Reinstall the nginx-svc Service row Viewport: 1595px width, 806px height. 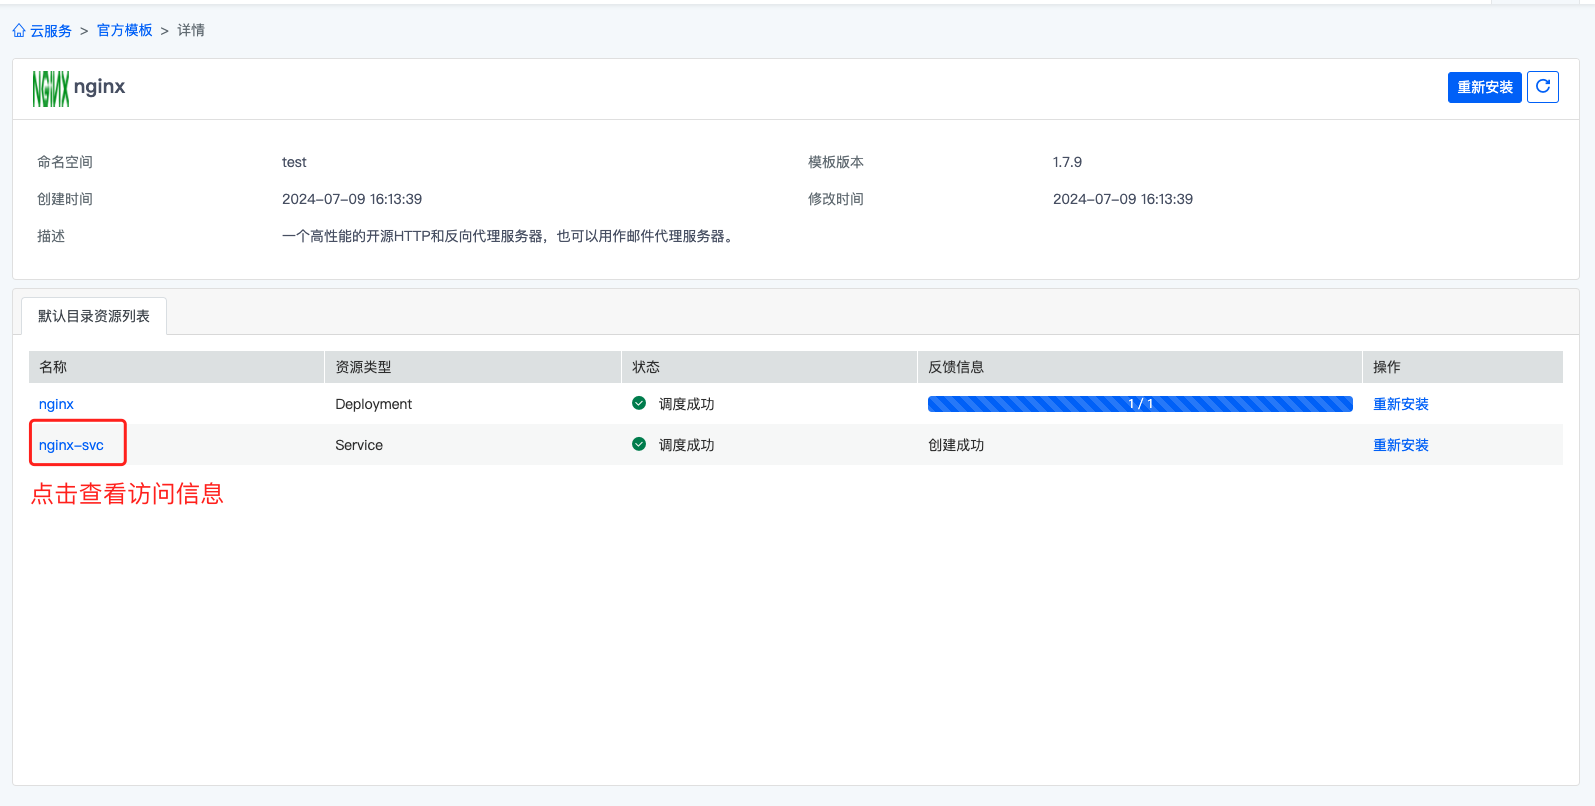pyautogui.click(x=1401, y=445)
